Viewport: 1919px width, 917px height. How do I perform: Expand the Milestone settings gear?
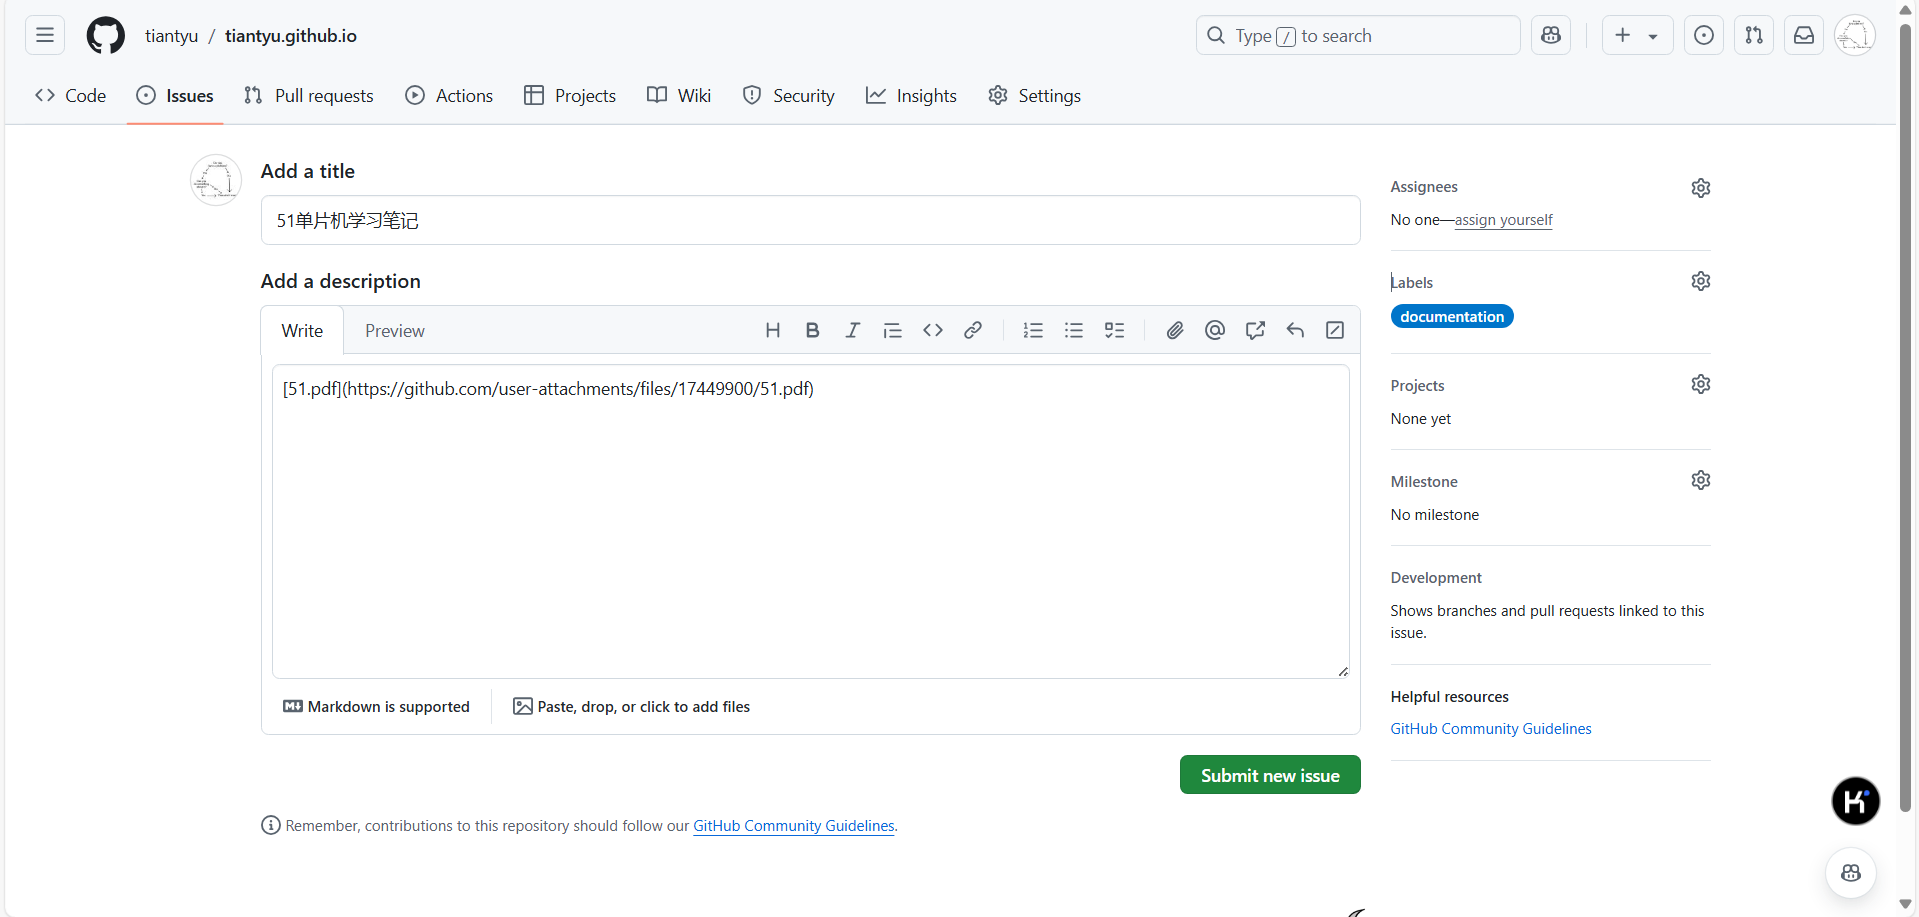1700,480
